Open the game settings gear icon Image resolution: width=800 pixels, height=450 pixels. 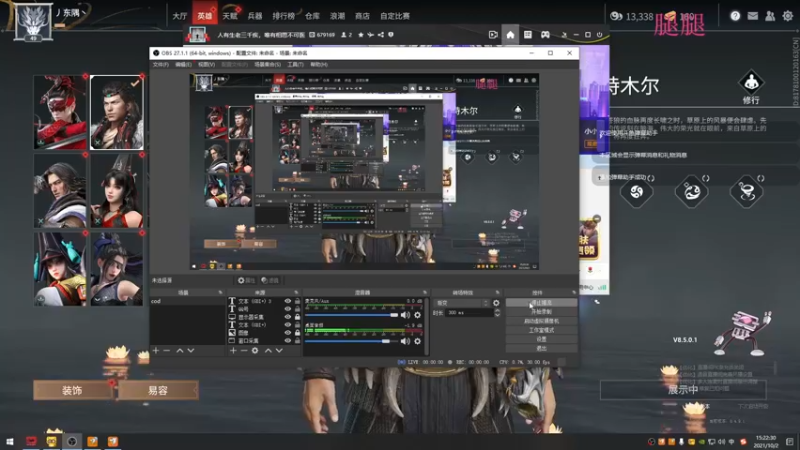(x=788, y=16)
